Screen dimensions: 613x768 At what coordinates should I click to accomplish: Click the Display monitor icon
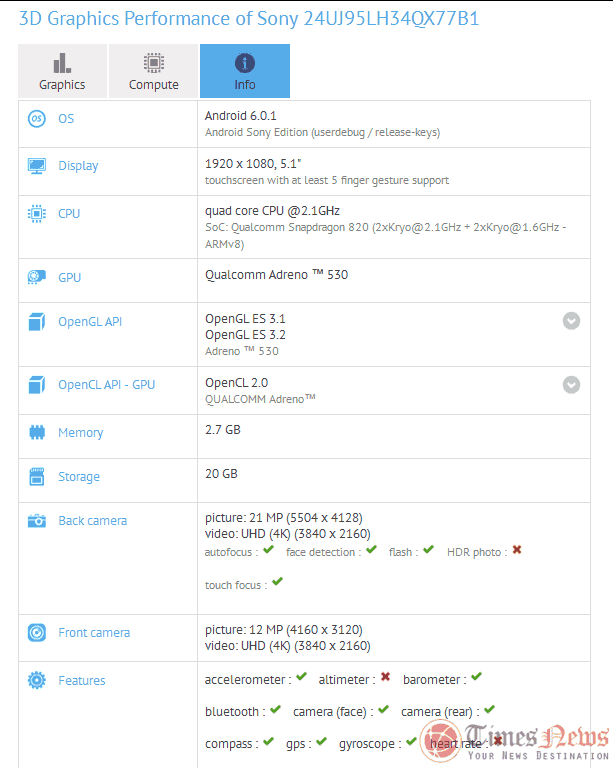(x=37, y=166)
